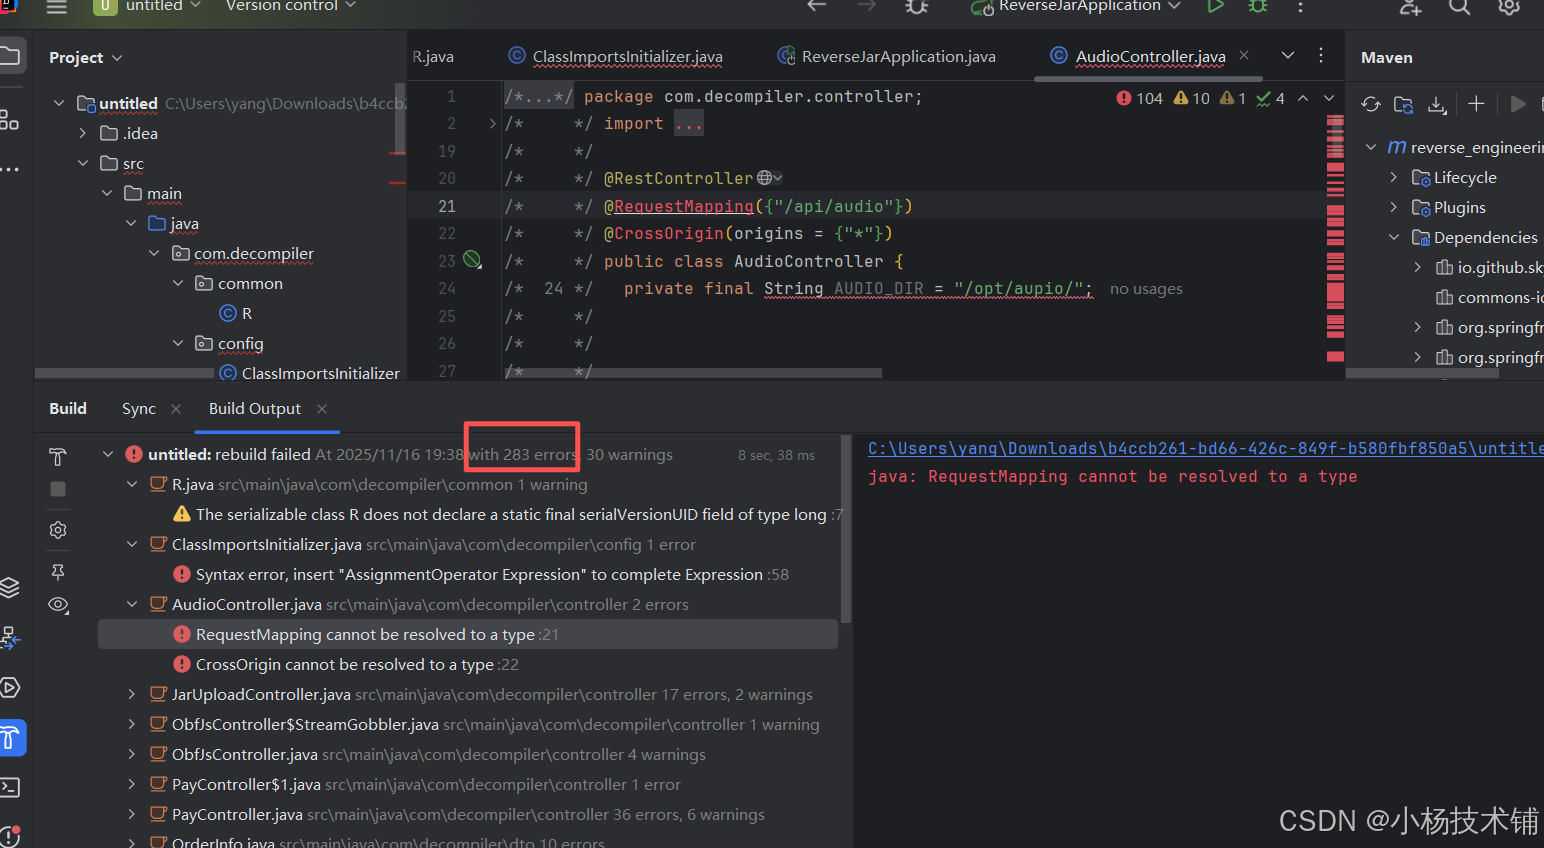Open the Version control dropdown

coord(290,6)
